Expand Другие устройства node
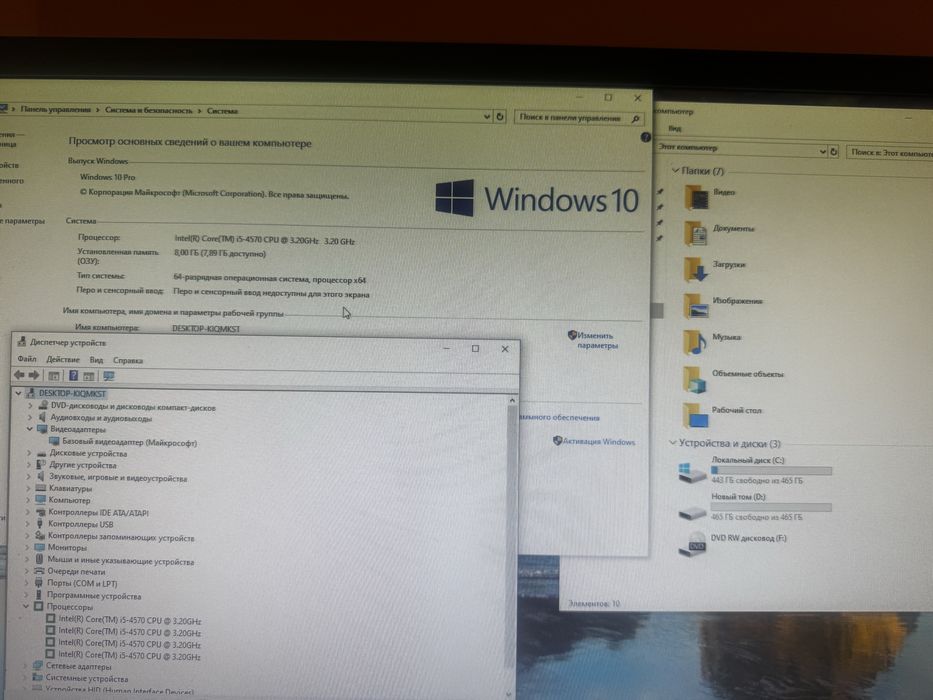 pos(29,464)
